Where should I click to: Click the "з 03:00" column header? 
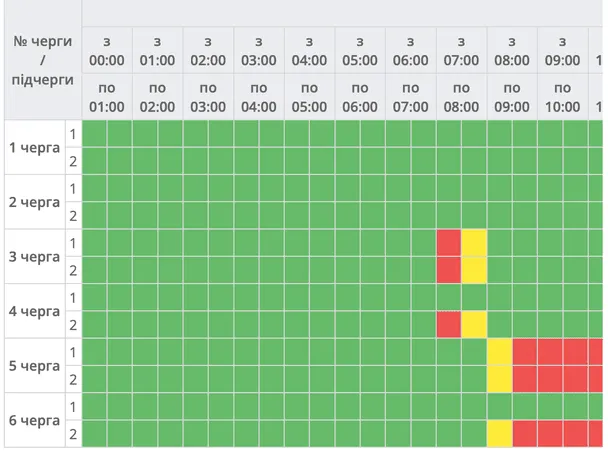(x=258, y=50)
